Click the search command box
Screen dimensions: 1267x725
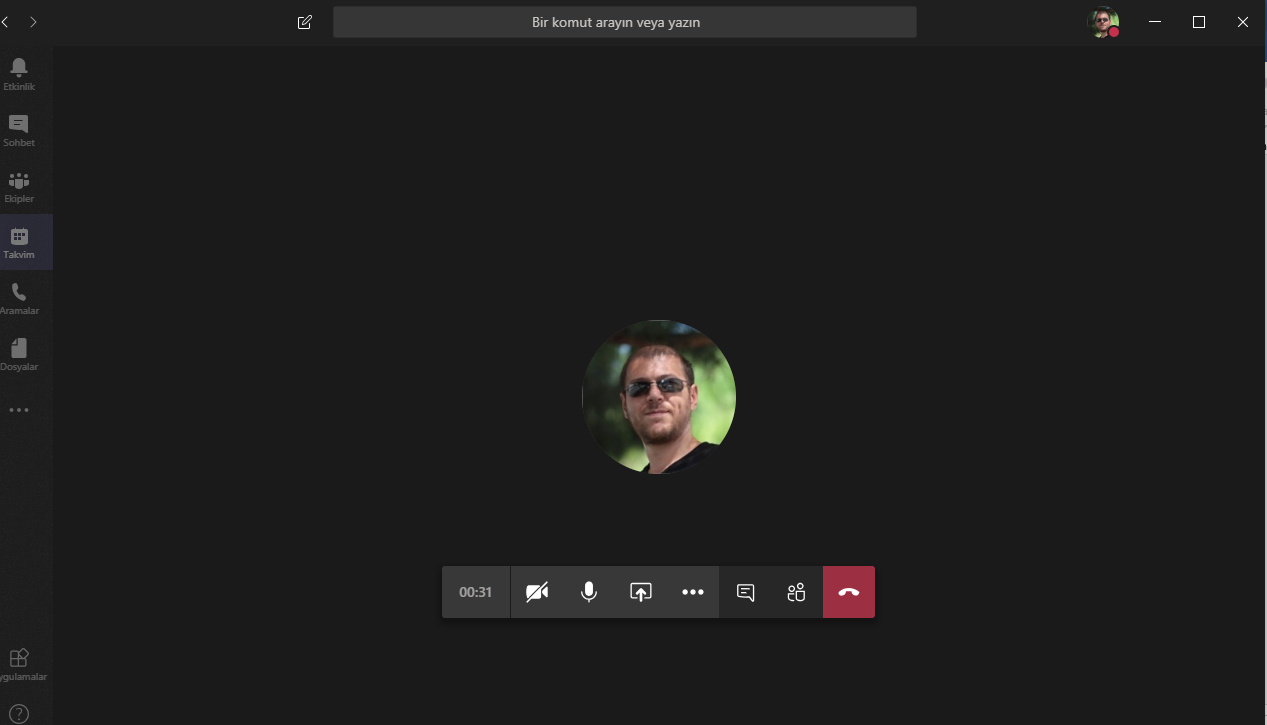click(x=624, y=22)
